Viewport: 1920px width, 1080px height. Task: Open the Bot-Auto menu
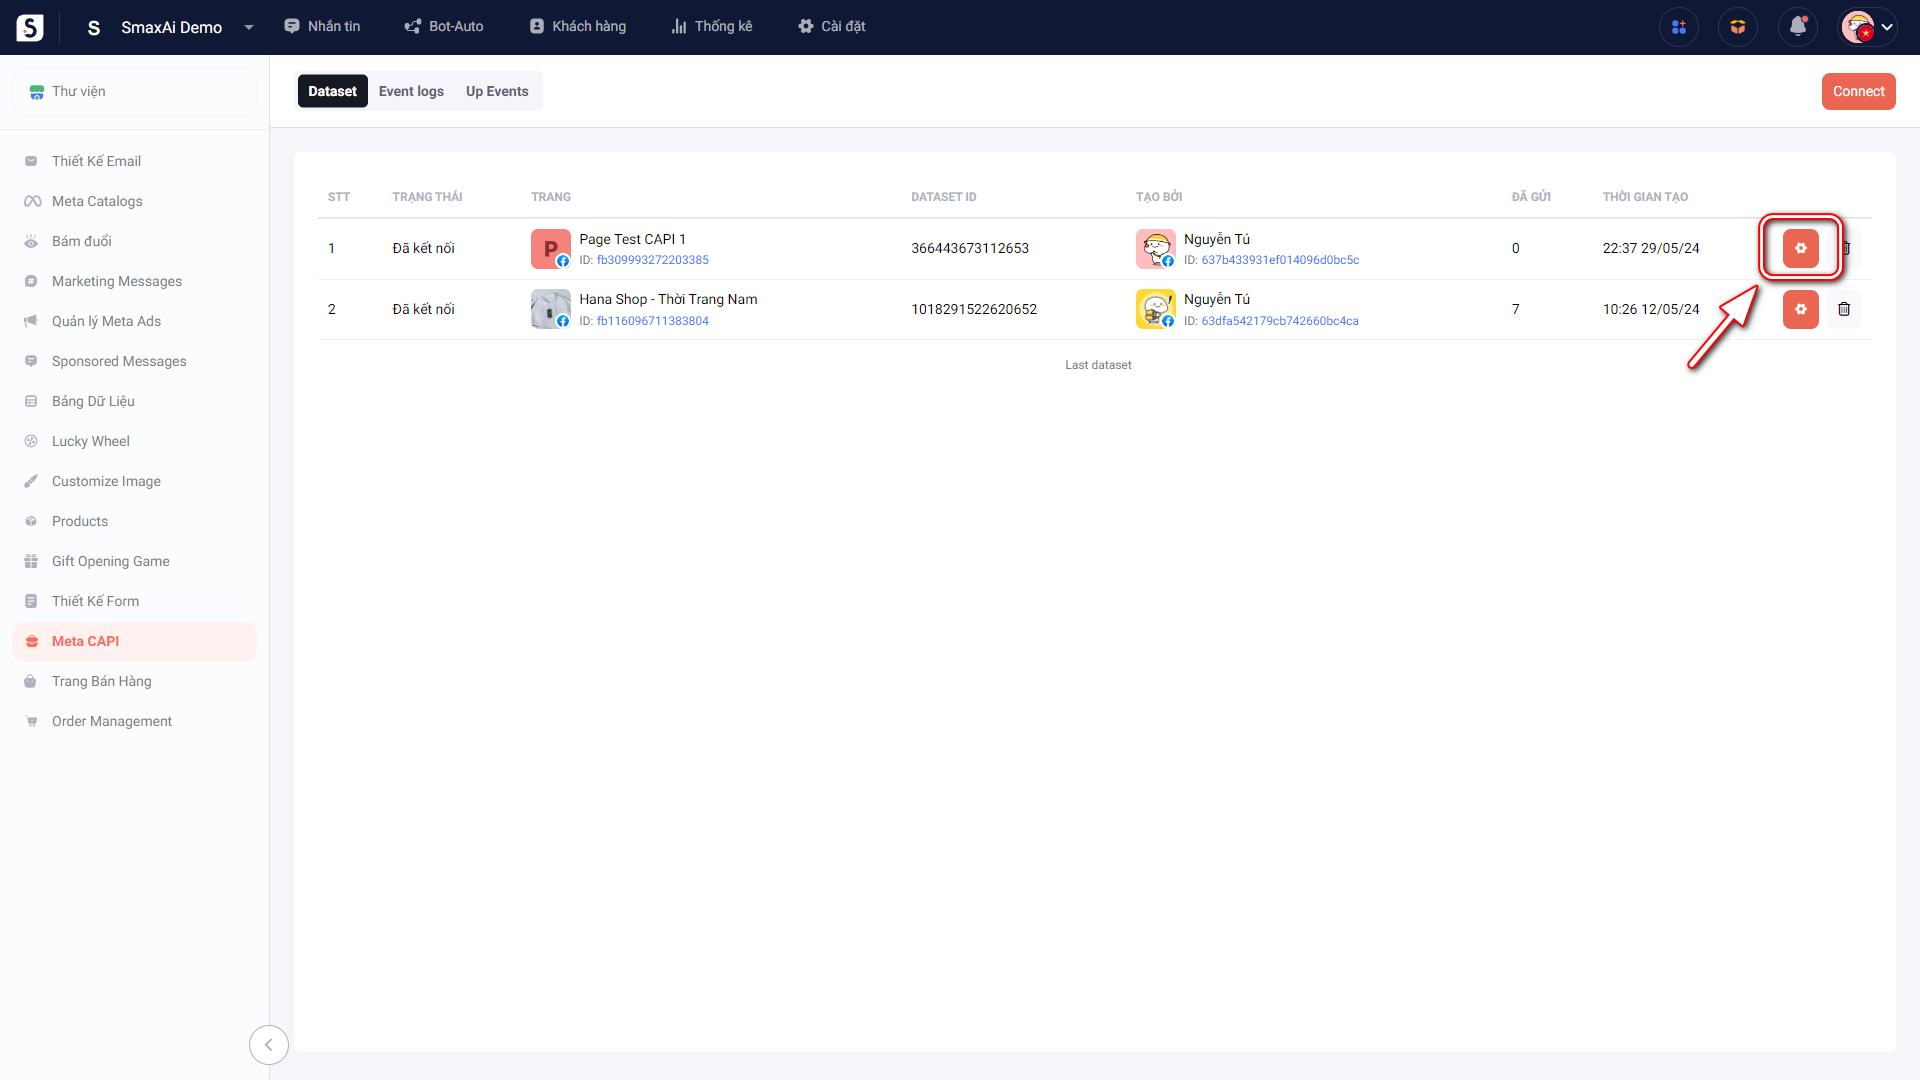point(444,27)
